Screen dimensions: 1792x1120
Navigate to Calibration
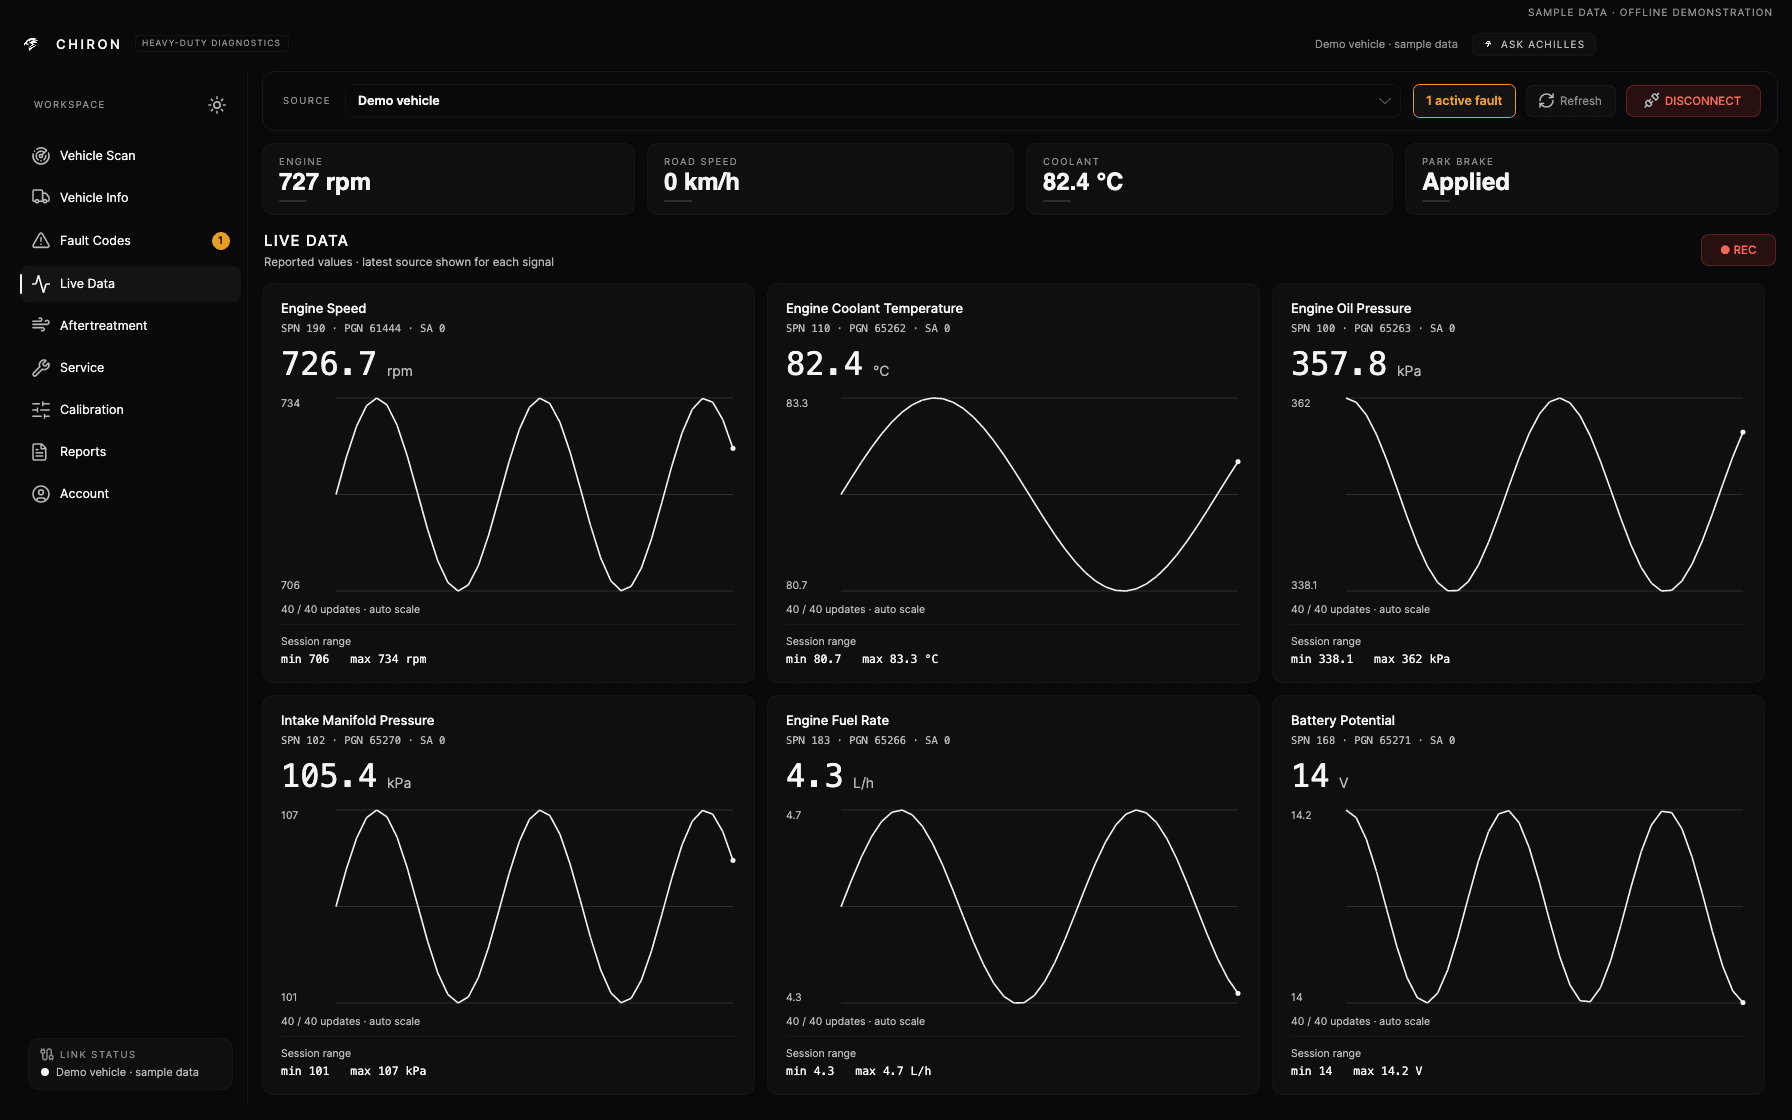130,410
